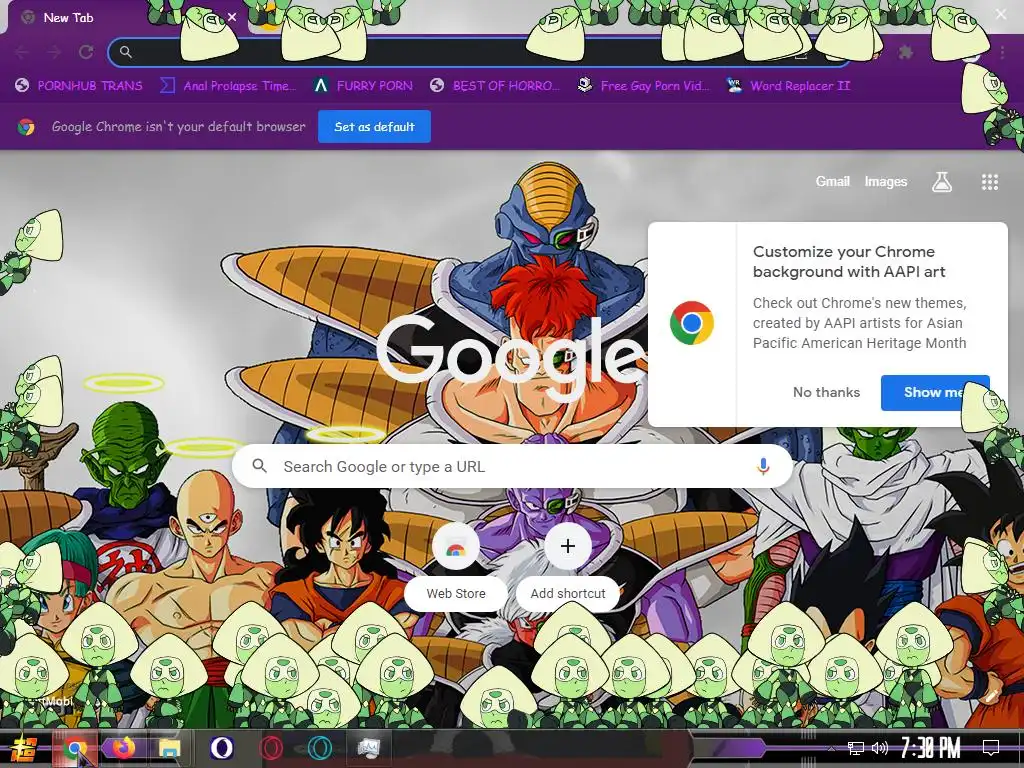Click the Word Replacer II bookmark favicon
This screenshot has height=768, width=1024.
click(734, 85)
